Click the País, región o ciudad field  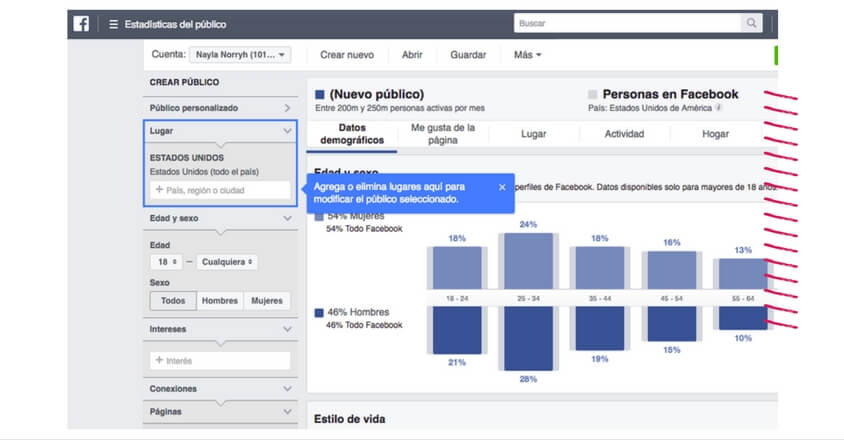(x=220, y=190)
